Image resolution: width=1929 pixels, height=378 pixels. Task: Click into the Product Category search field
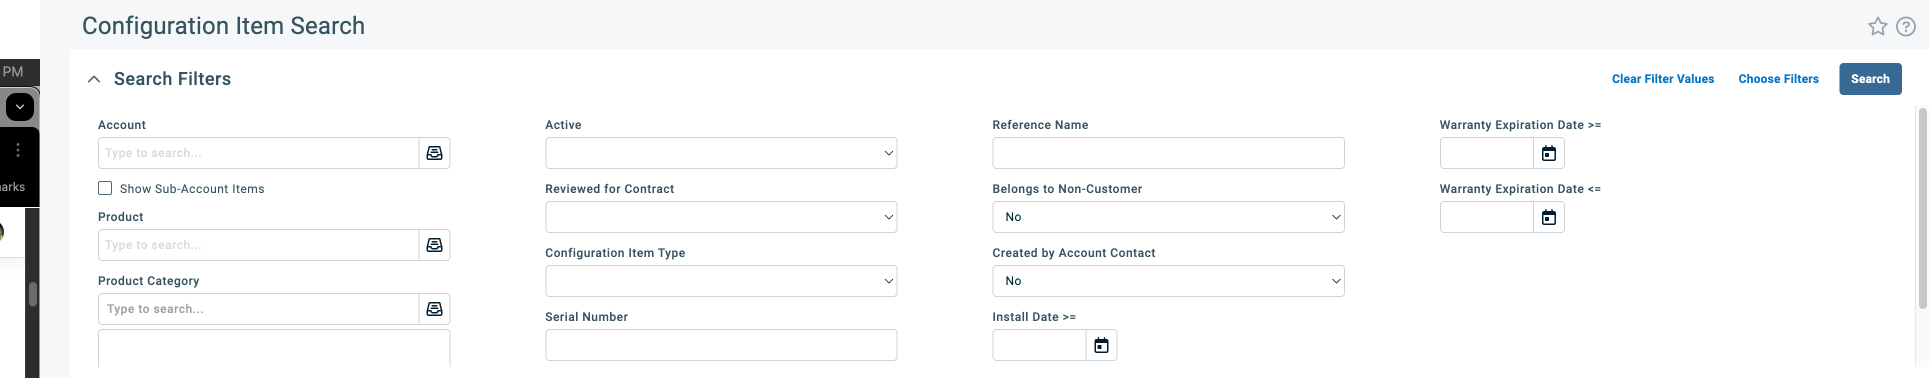tap(258, 309)
